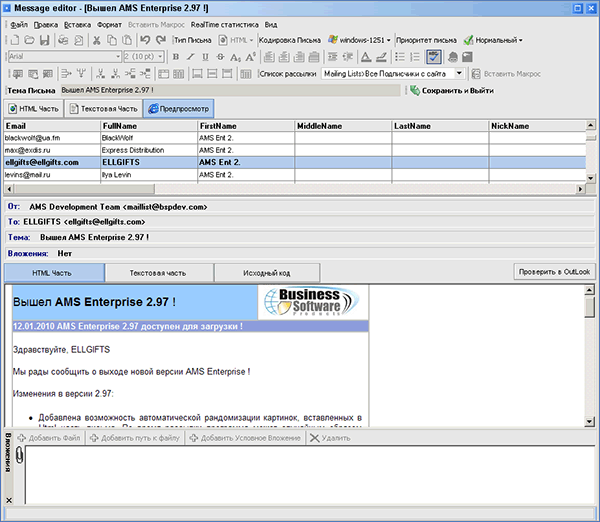The width and height of the screenshot is (600, 522).
Task: Open the Файл menu
Action: point(19,25)
